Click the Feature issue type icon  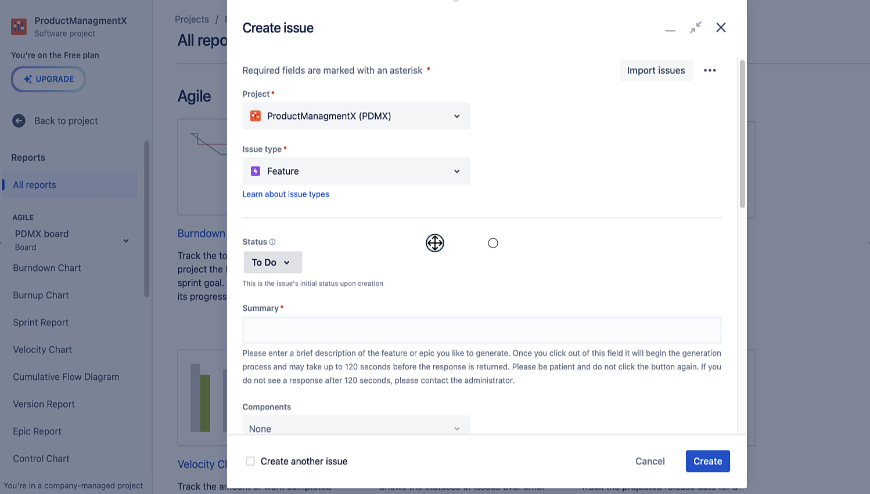[x=255, y=171]
